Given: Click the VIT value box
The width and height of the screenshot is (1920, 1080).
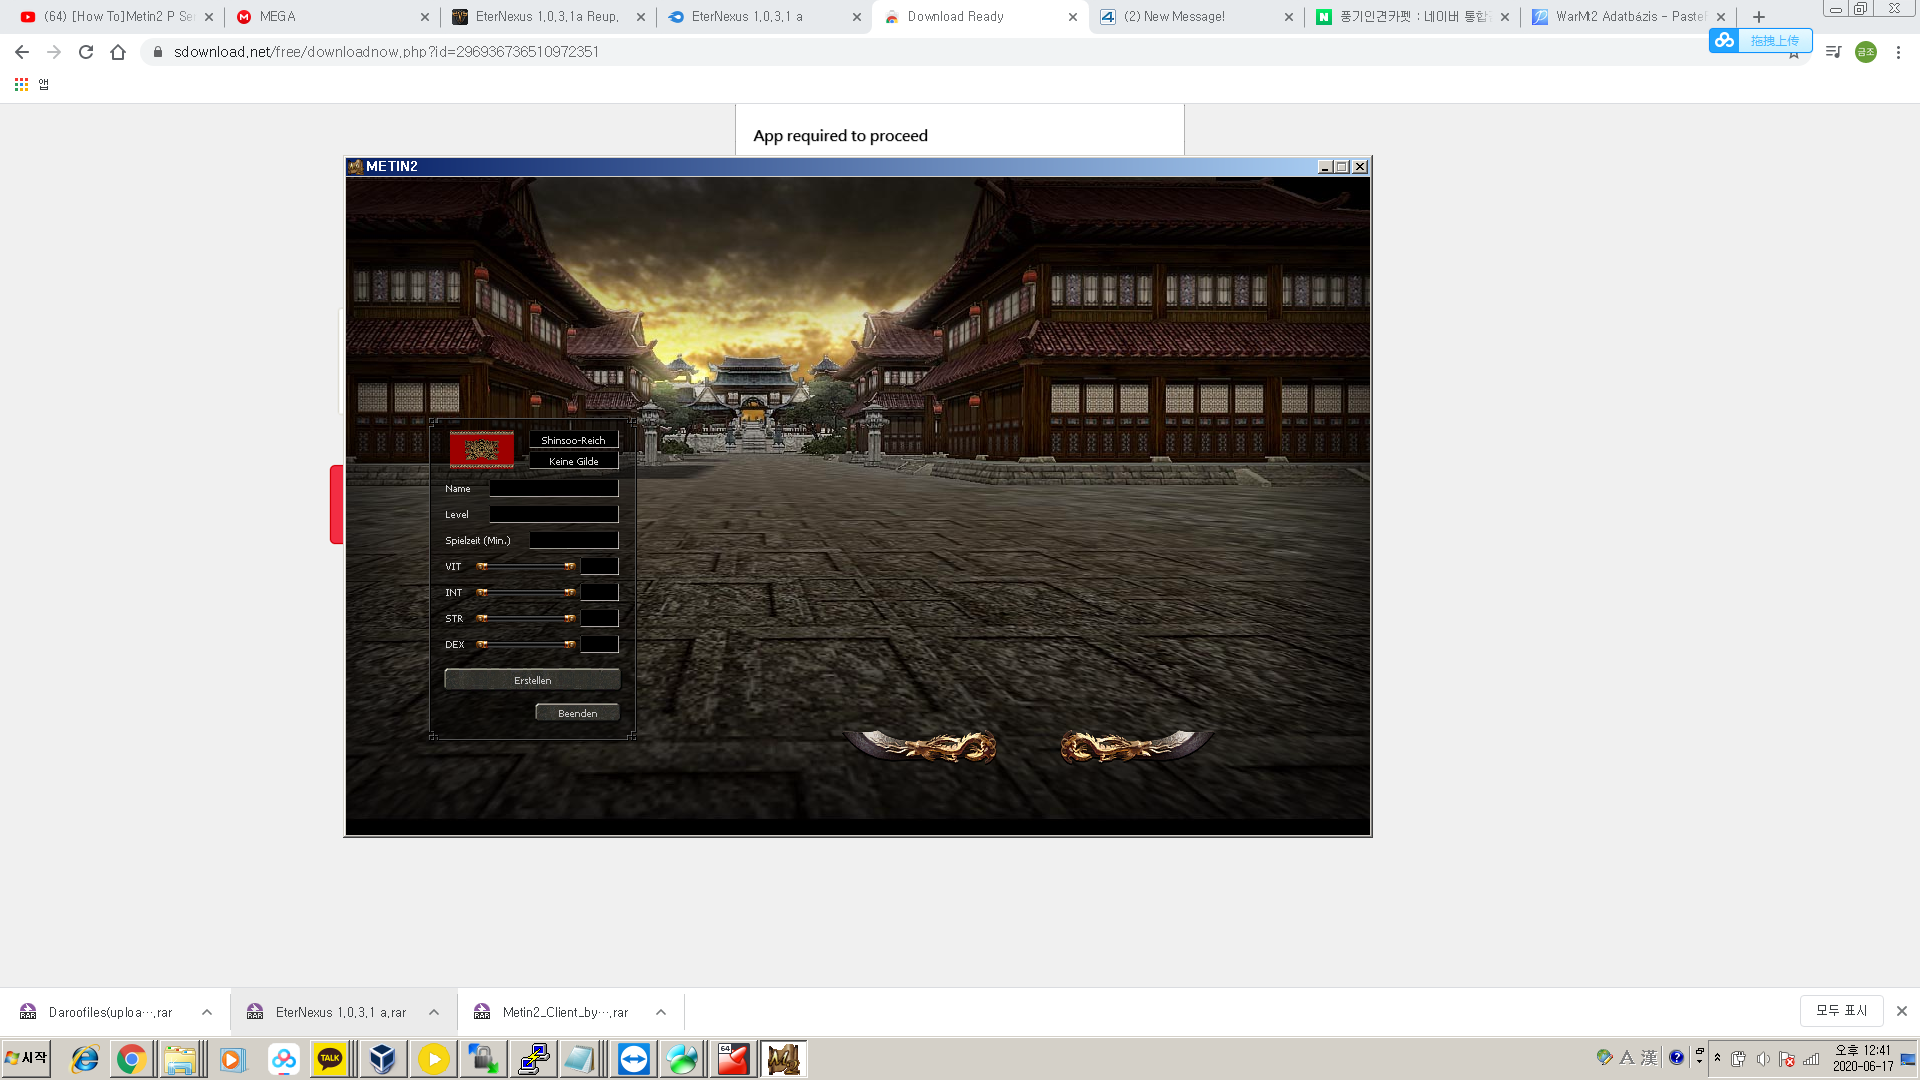Looking at the screenshot, I should pyautogui.click(x=600, y=567).
